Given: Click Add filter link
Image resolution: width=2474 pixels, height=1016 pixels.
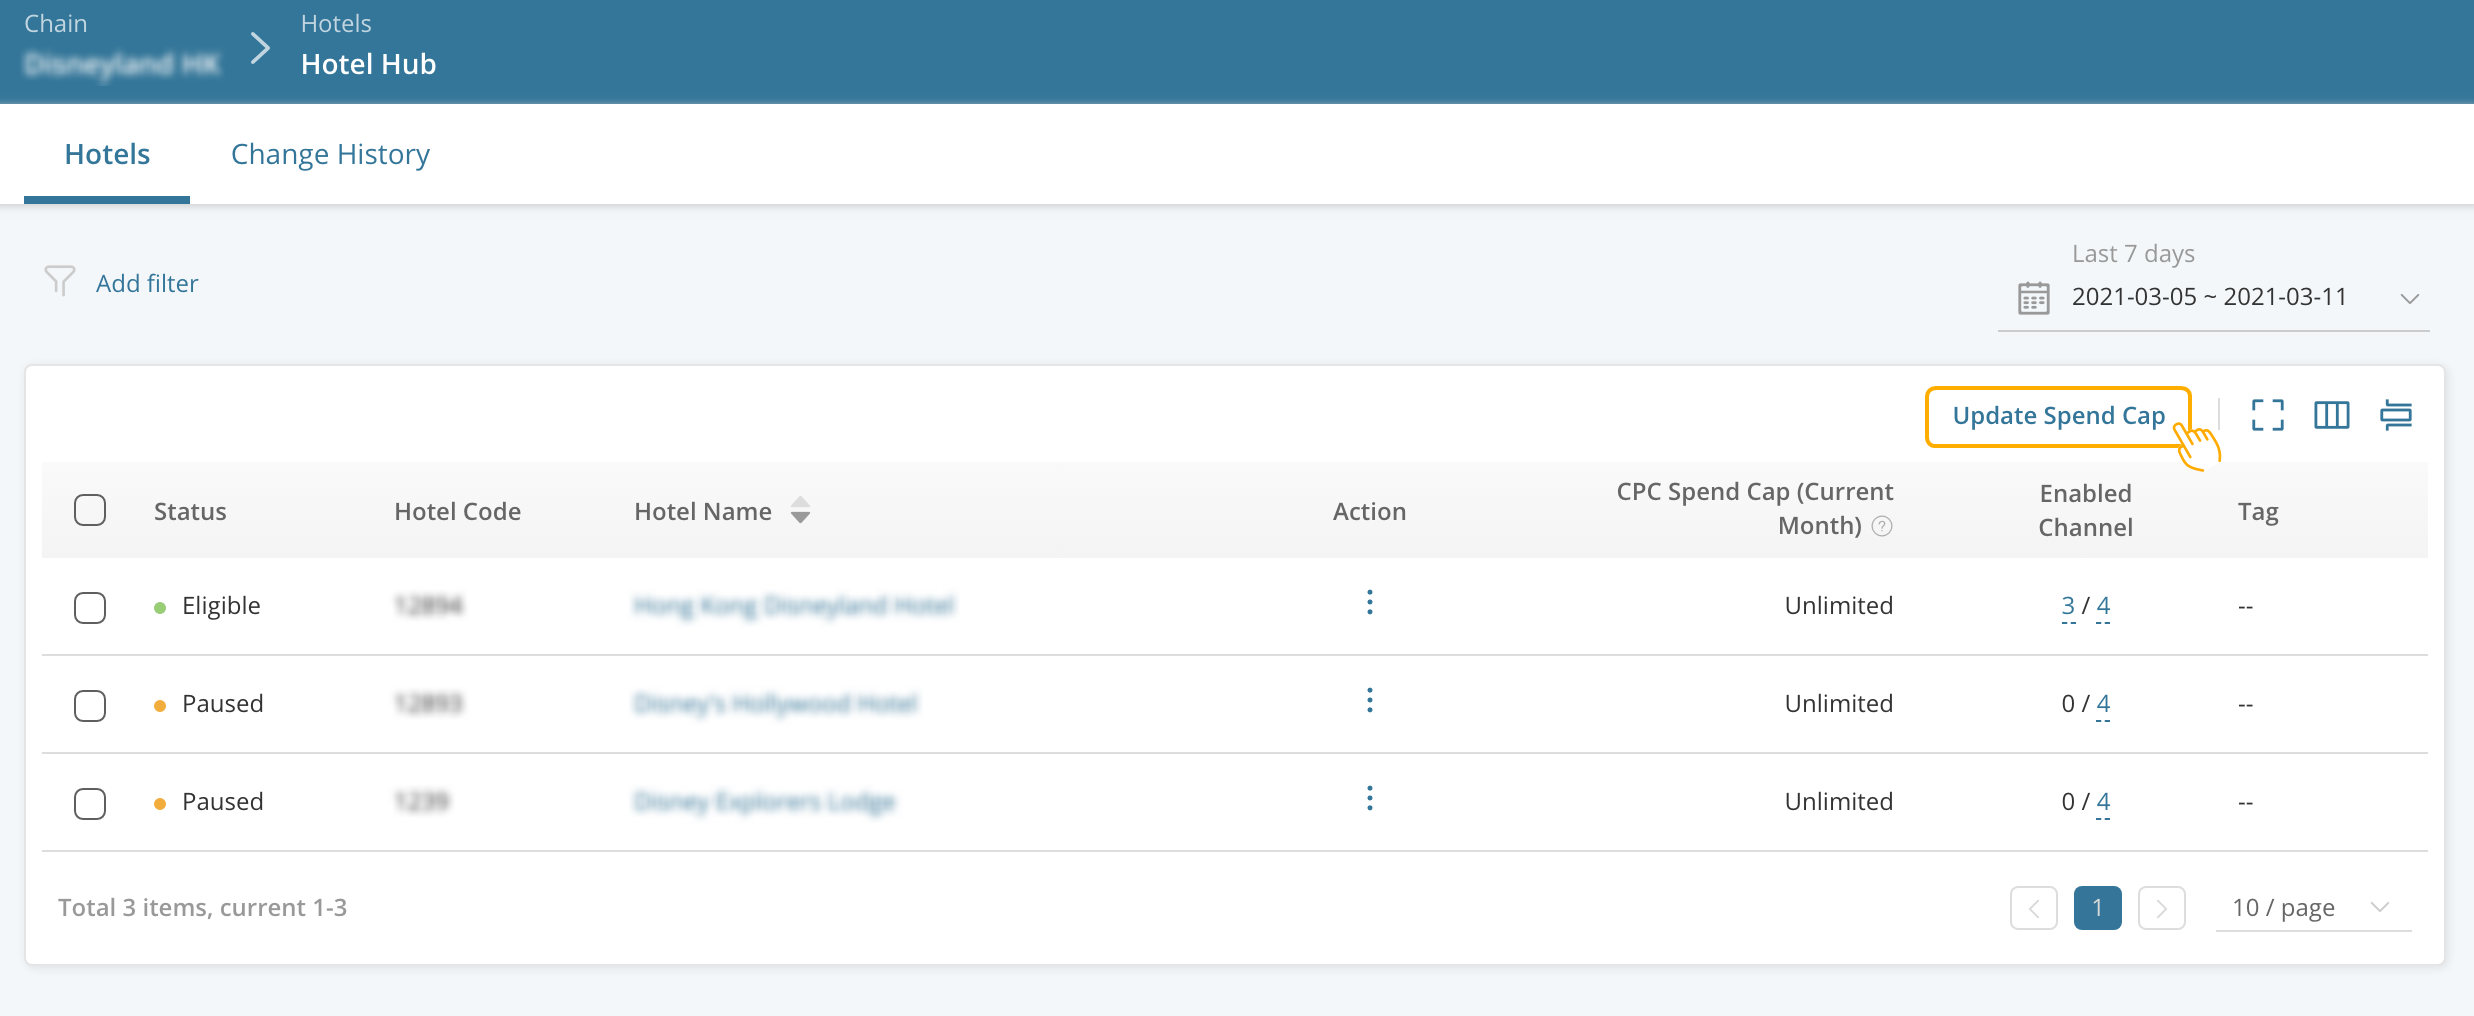Looking at the screenshot, I should click(147, 283).
